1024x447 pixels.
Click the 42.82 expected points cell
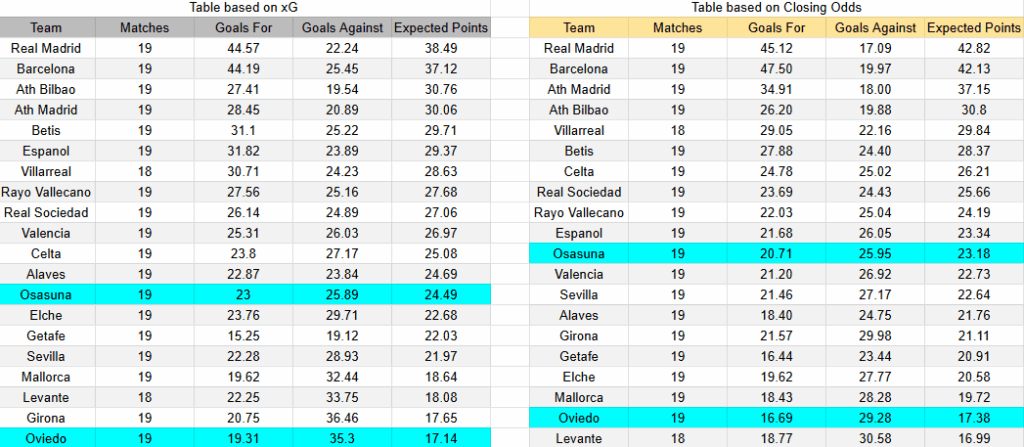click(x=974, y=49)
